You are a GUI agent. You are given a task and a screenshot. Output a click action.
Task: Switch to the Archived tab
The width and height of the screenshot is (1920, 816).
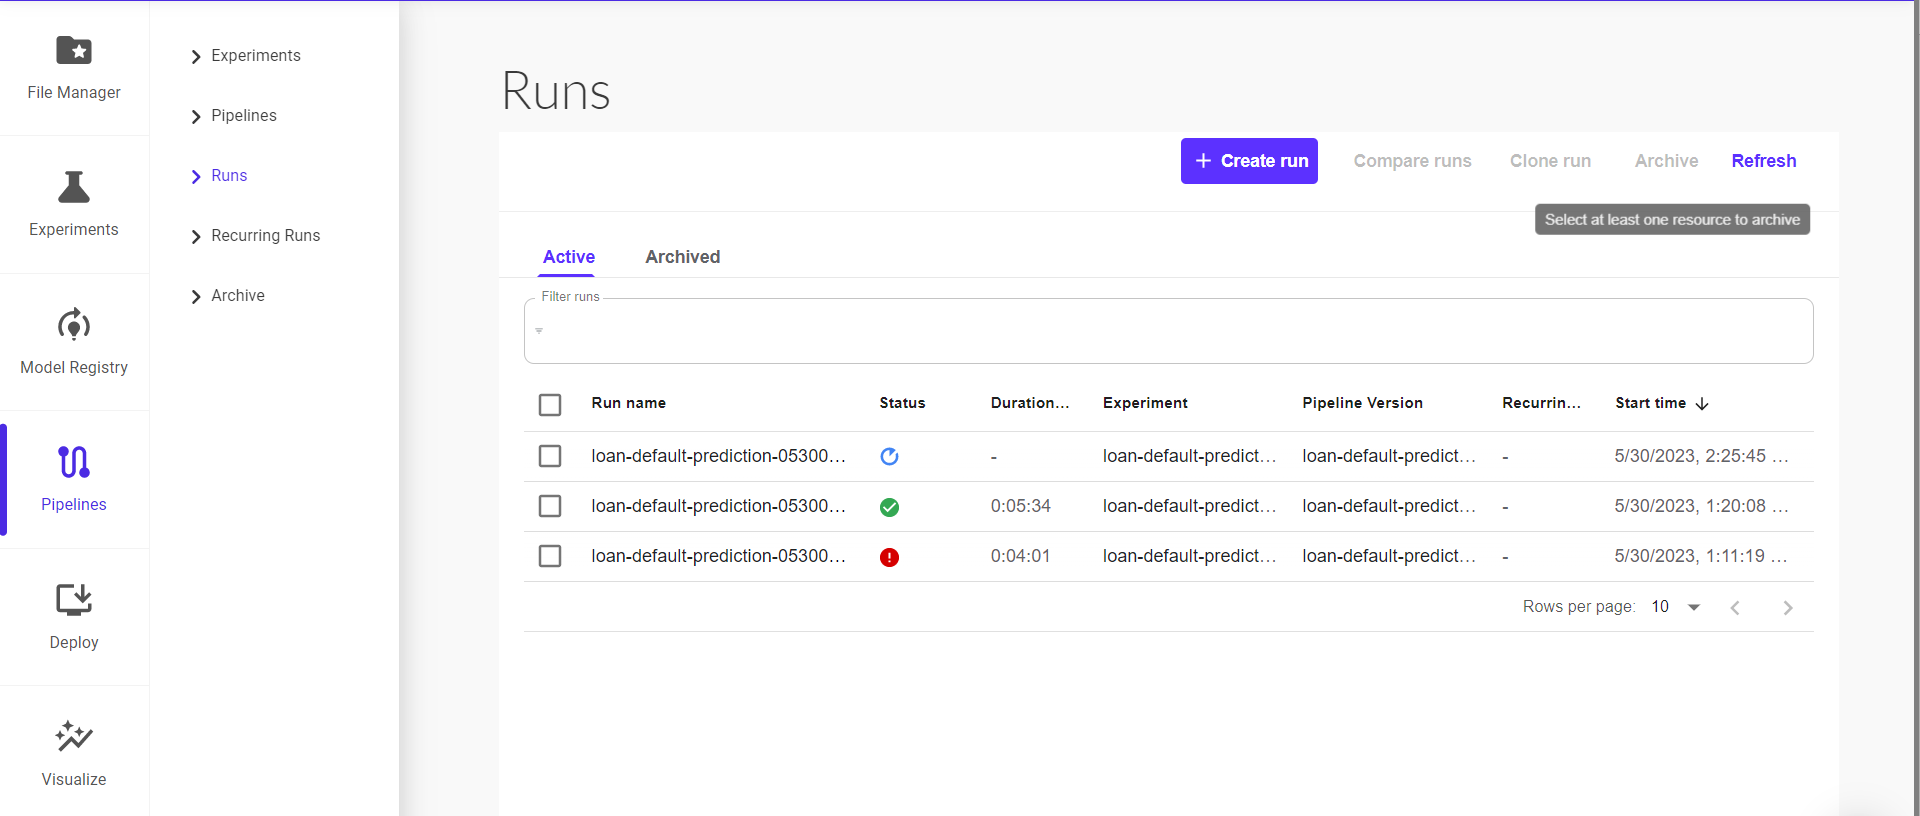pyautogui.click(x=682, y=257)
